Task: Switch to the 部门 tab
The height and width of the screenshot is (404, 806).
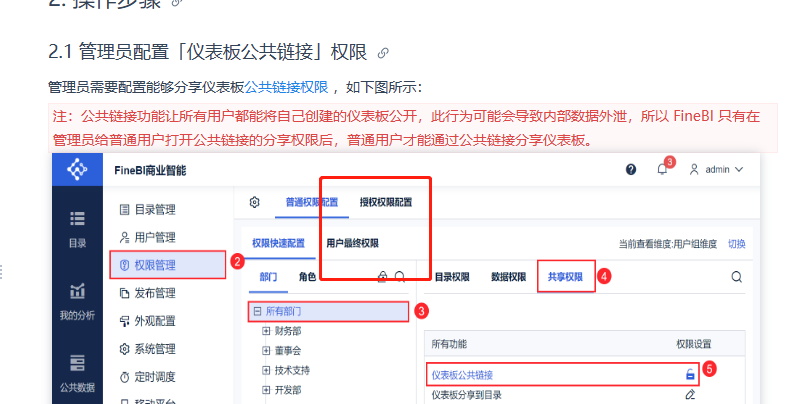Action: click(268, 277)
